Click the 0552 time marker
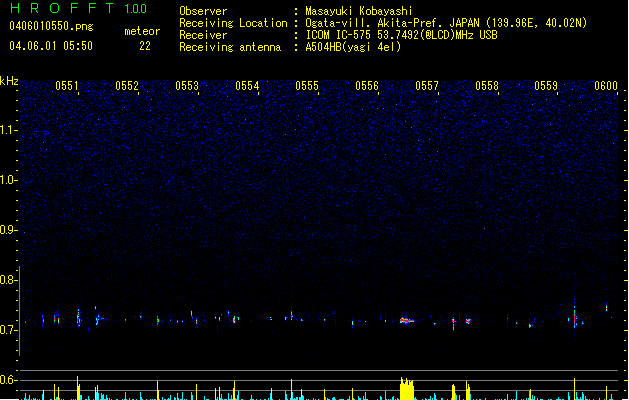The width and height of the screenshot is (629, 400). (127, 86)
